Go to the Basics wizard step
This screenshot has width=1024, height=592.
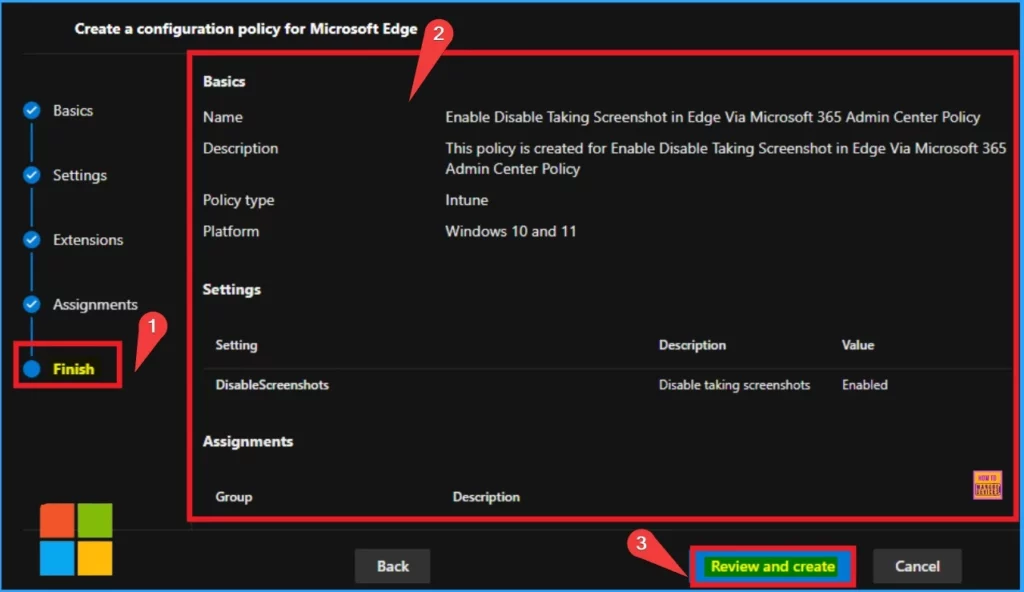[x=72, y=110]
